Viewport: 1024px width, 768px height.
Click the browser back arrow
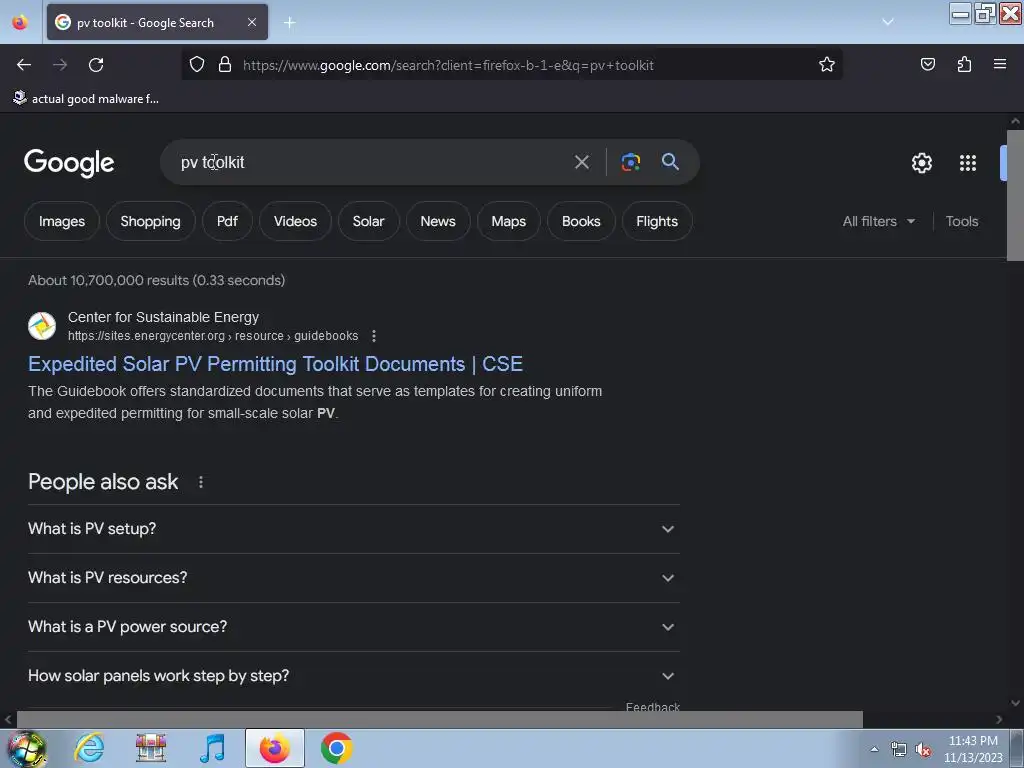click(x=24, y=65)
